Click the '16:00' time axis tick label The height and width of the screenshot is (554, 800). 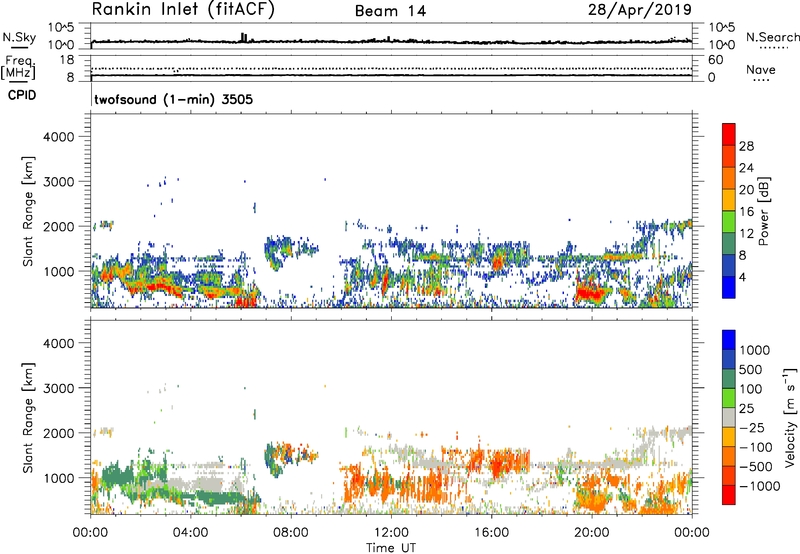point(491,533)
